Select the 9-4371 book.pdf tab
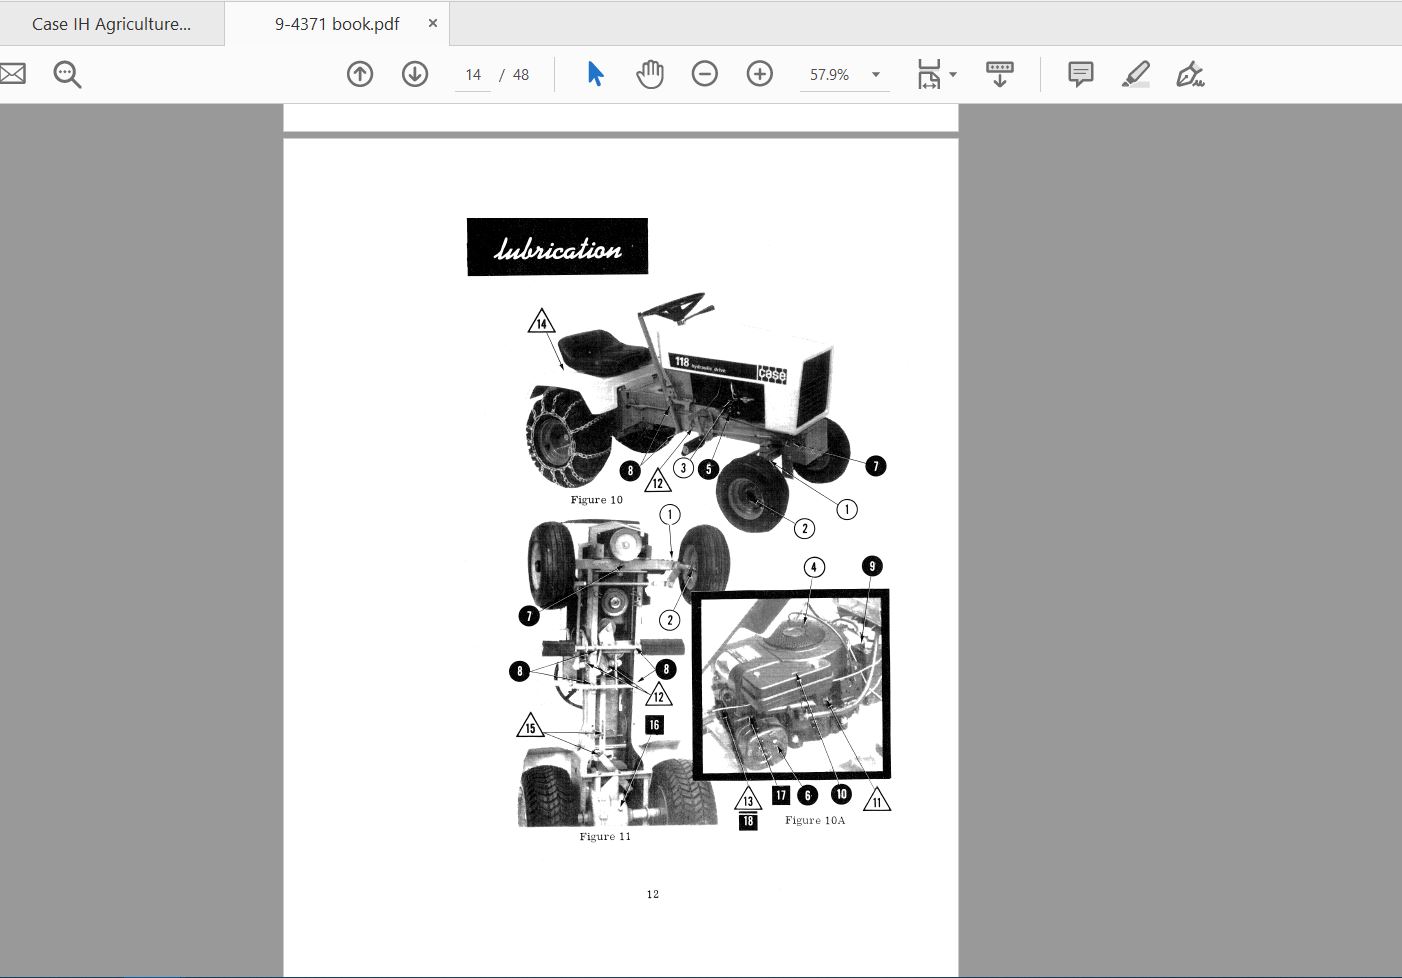The width and height of the screenshot is (1402, 978). pyautogui.click(x=336, y=24)
